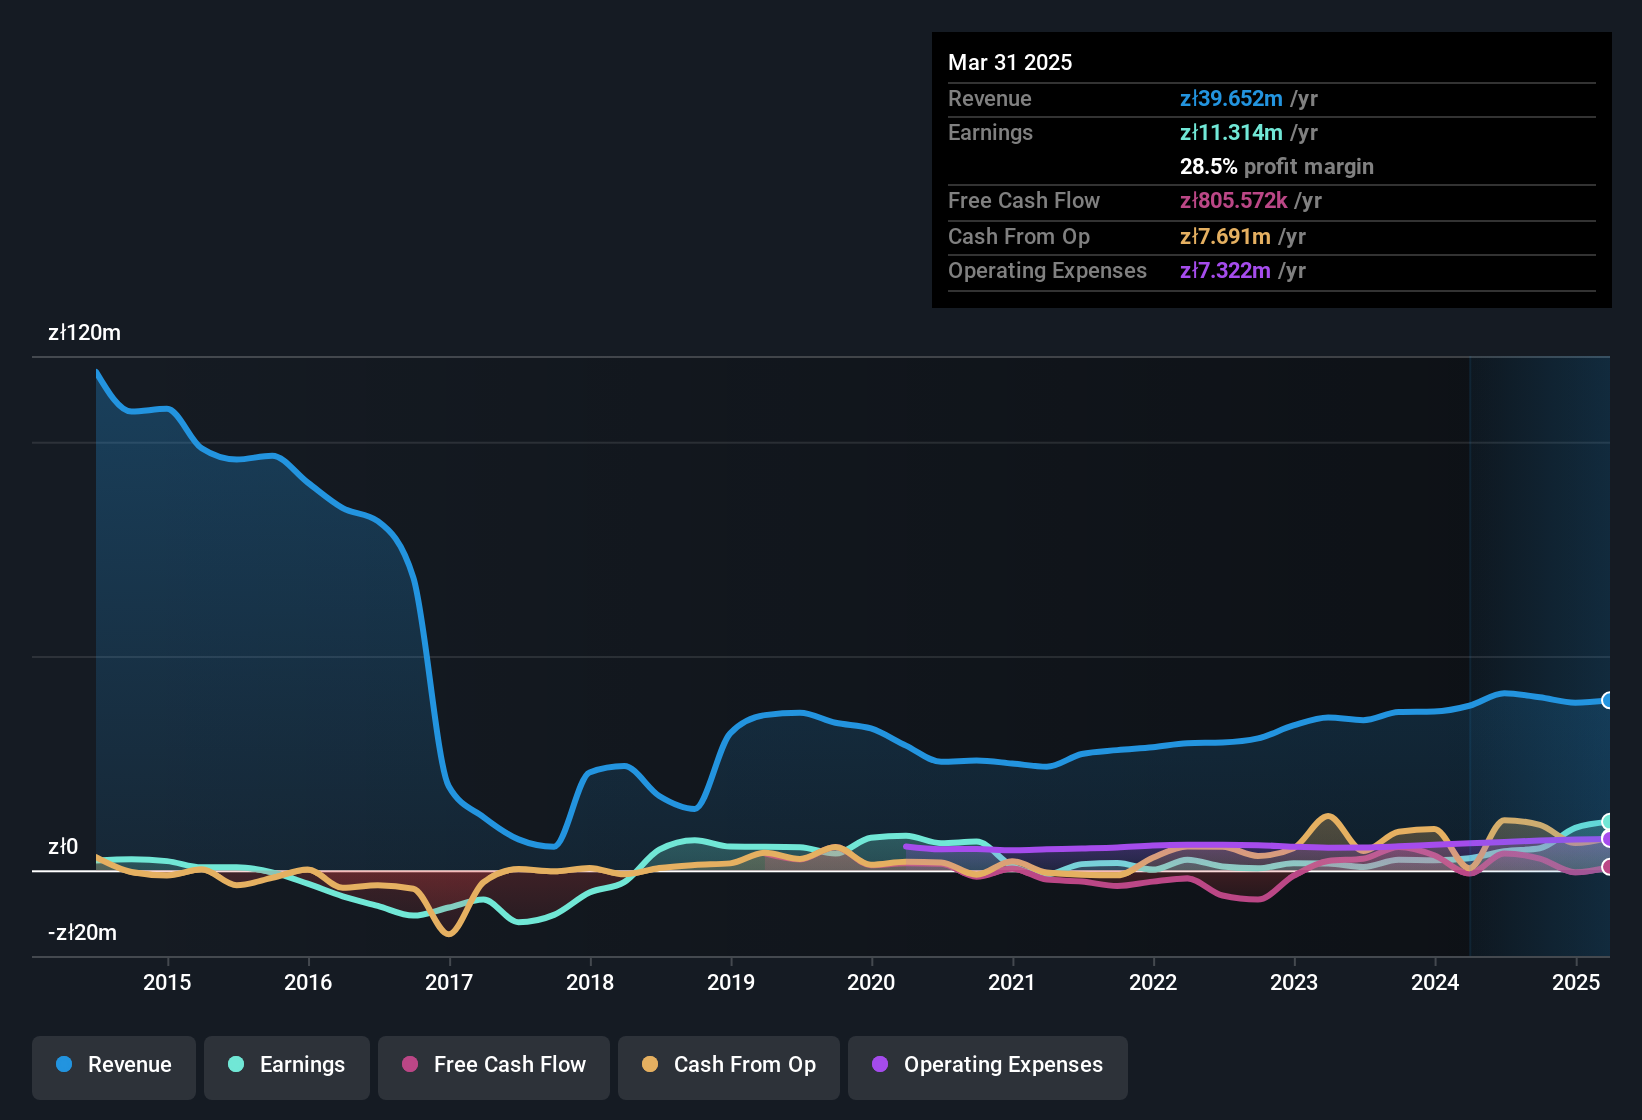Image resolution: width=1642 pixels, height=1120 pixels.
Task: Click the zł0 label on the value axis
Action: click(x=62, y=846)
